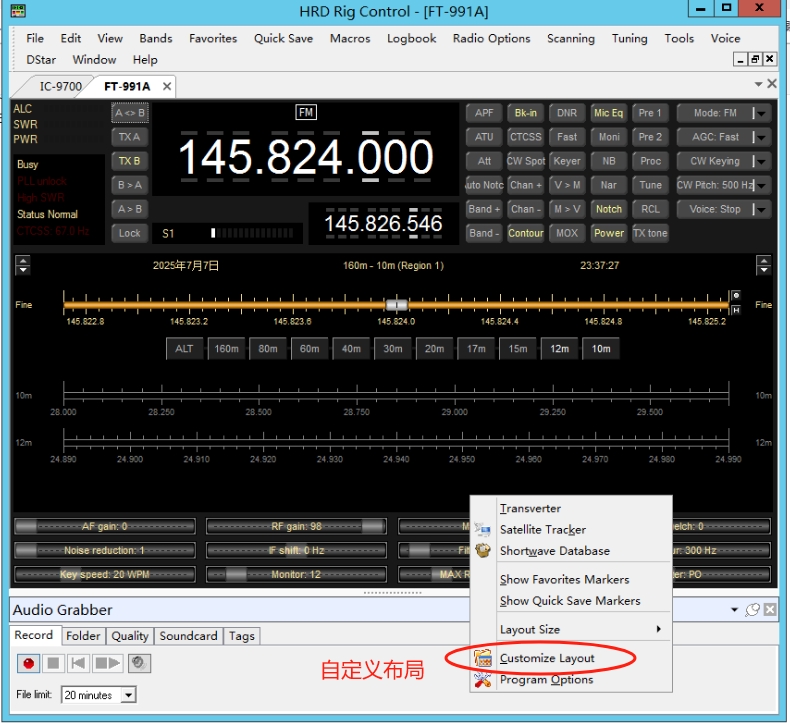Open the Quality tab in Audio Grabber
The image size is (790, 725).
point(130,636)
